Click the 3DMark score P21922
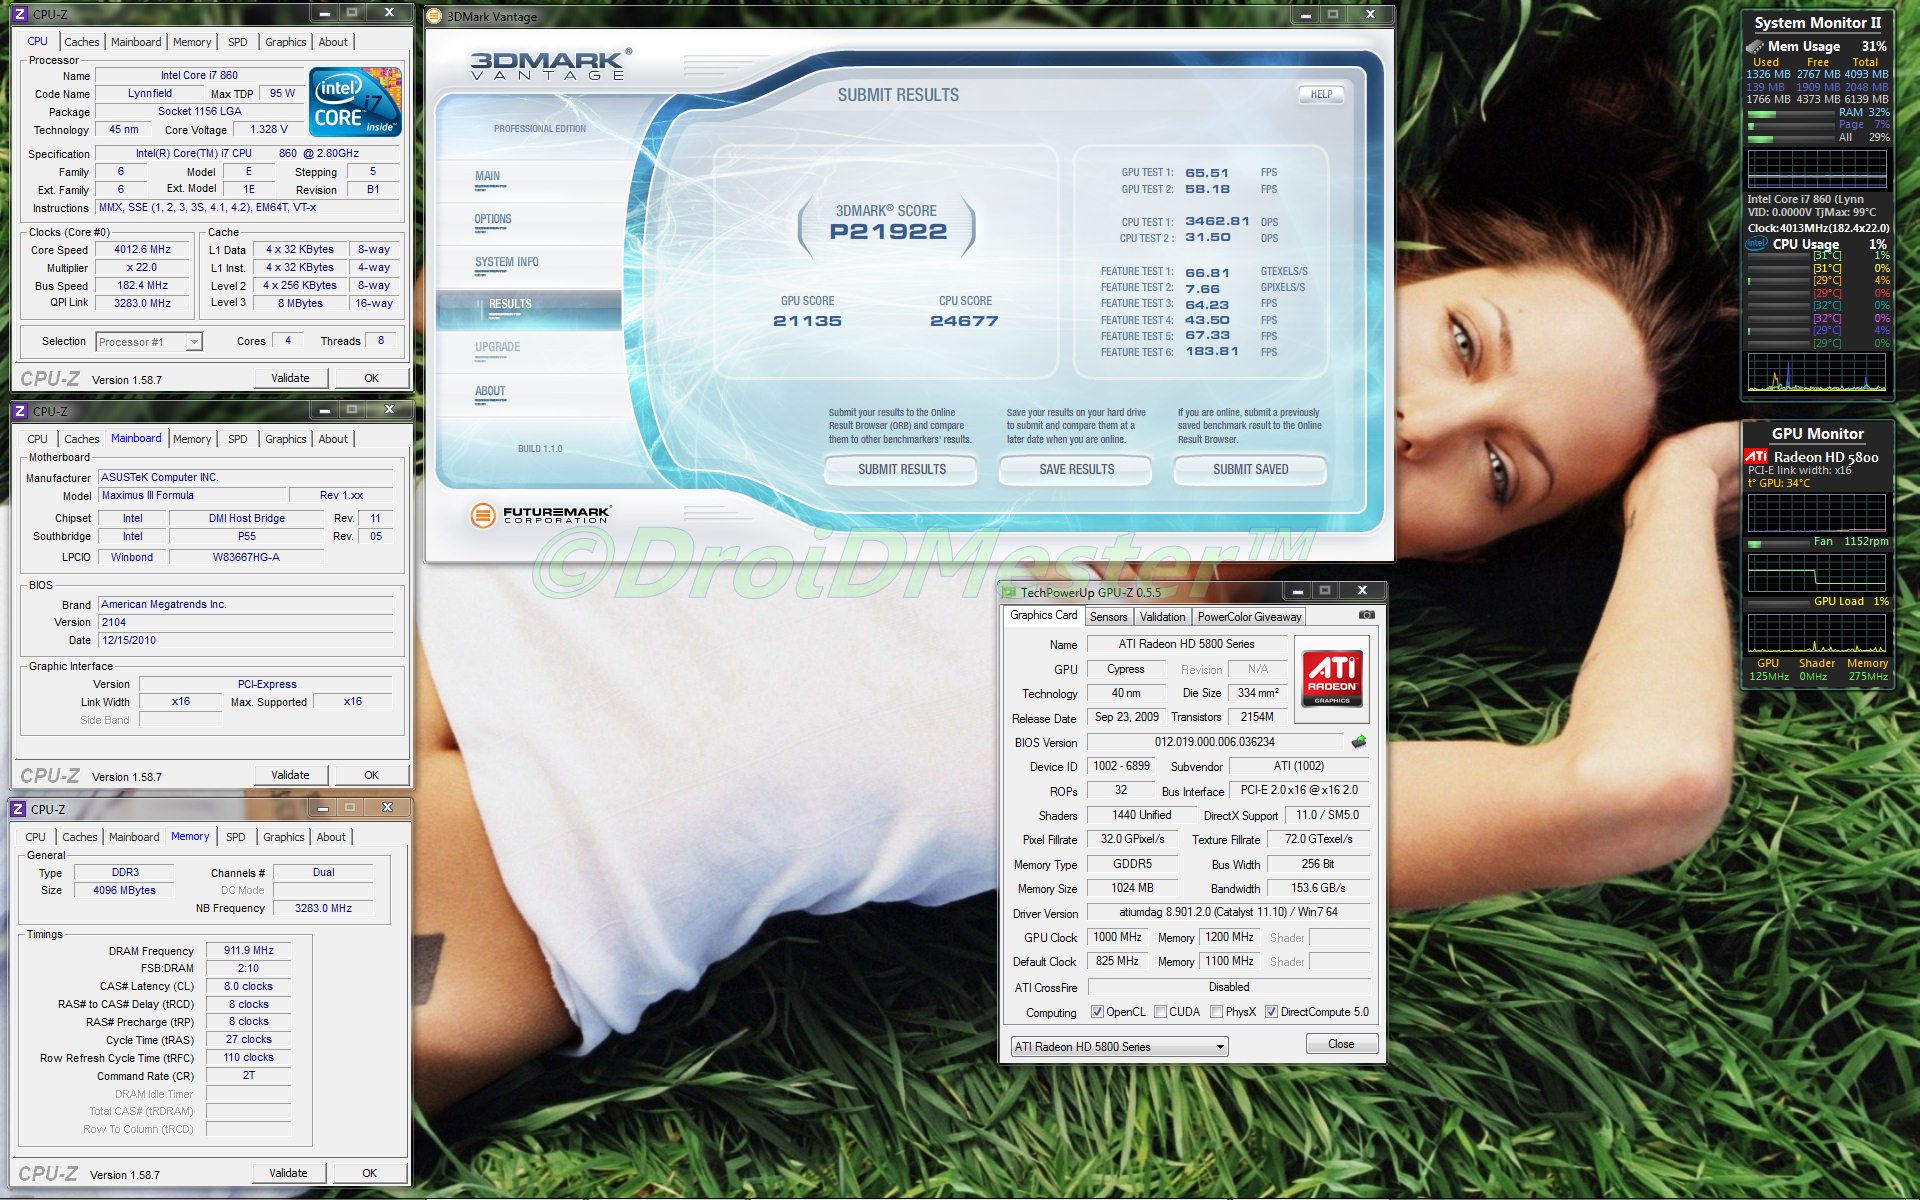1920x1200 pixels. coord(888,232)
